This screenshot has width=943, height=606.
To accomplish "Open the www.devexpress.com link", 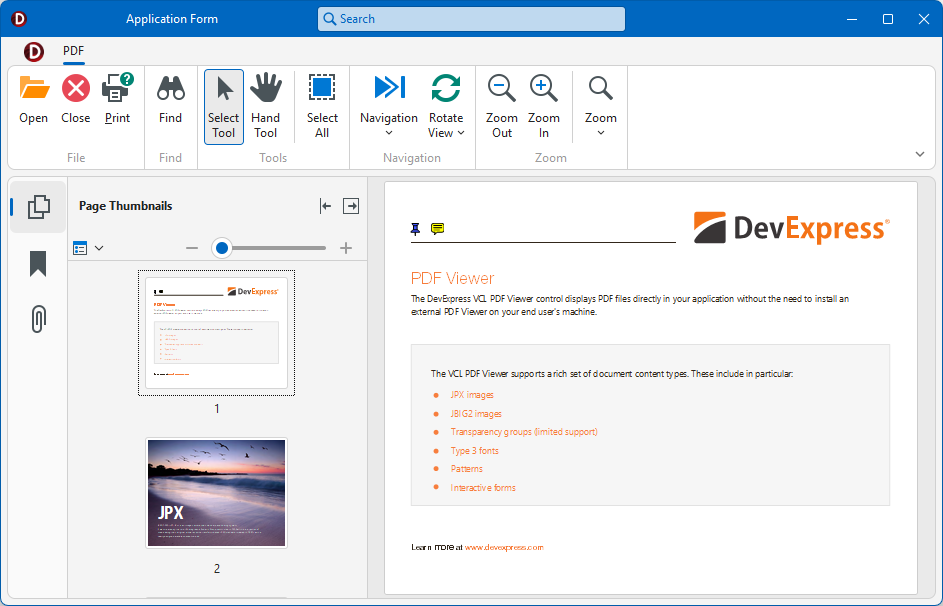I will click(504, 547).
